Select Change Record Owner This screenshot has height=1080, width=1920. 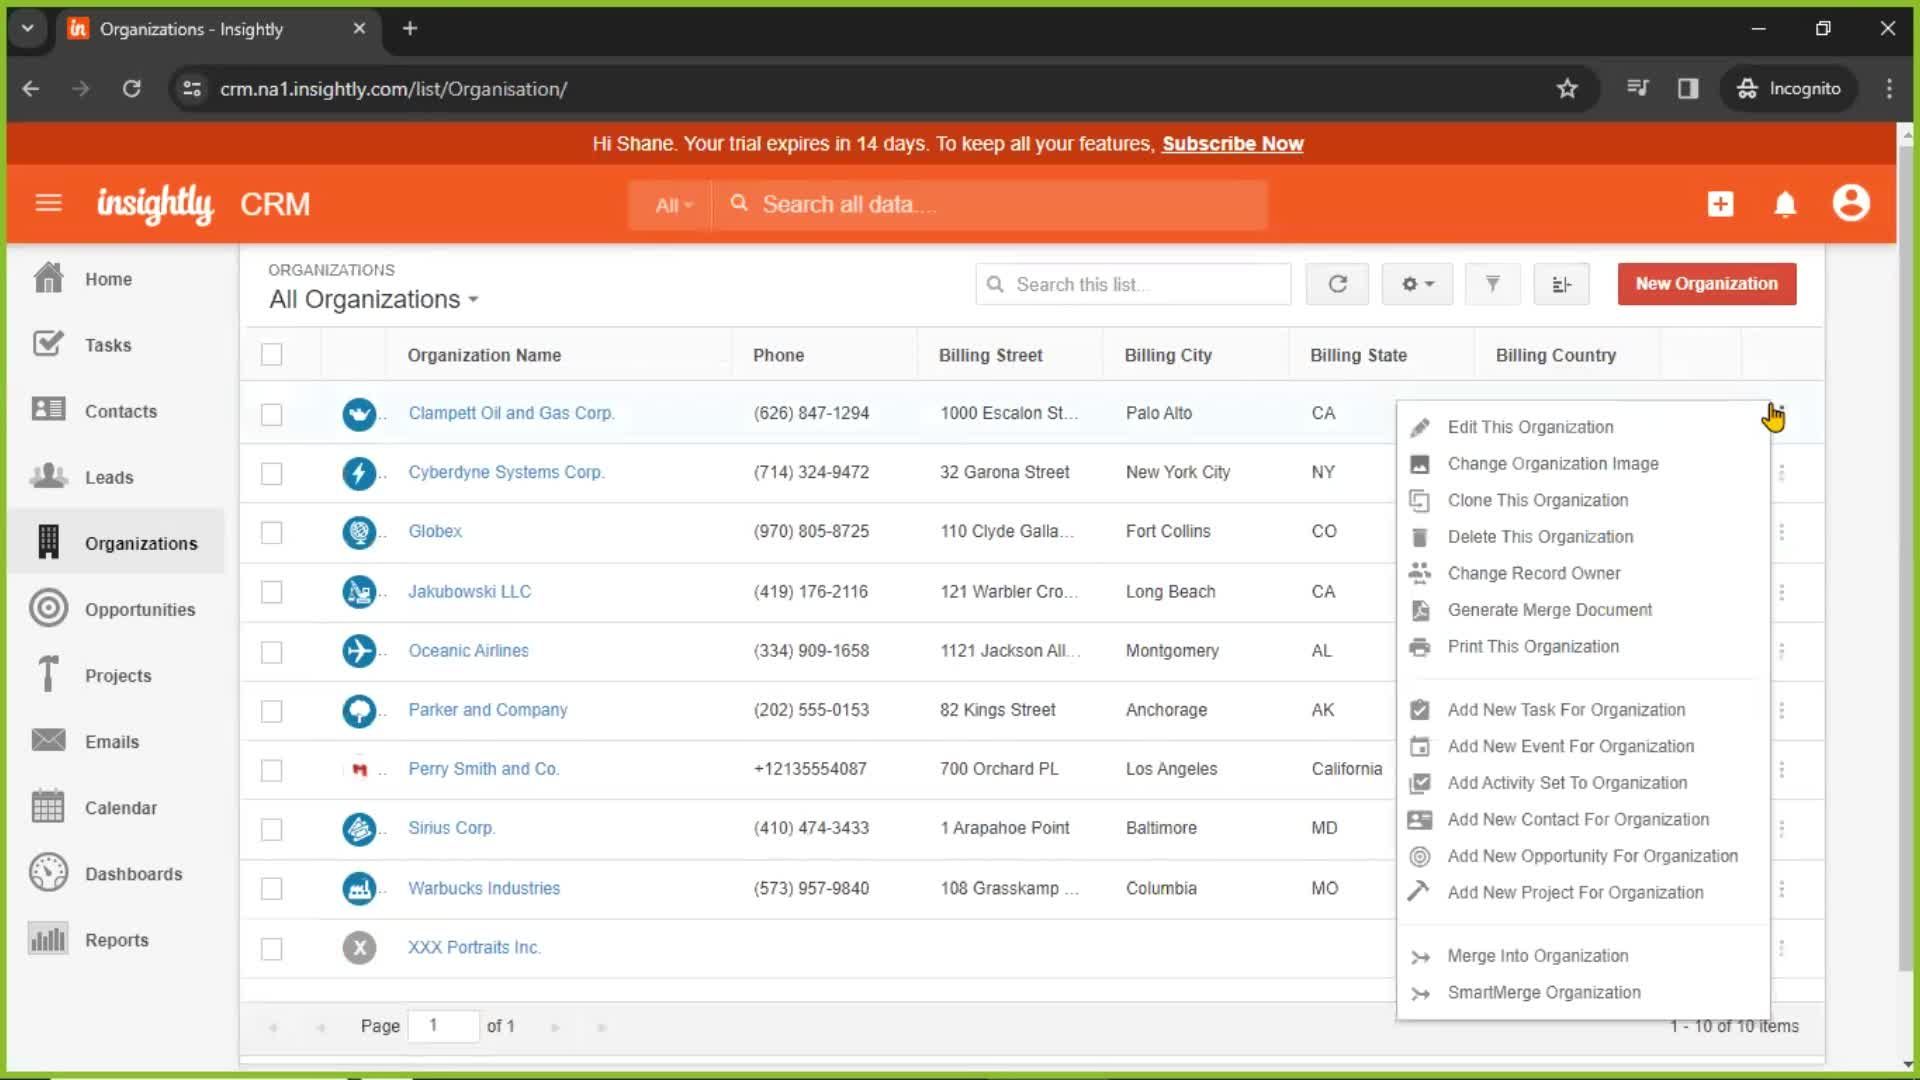click(1534, 573)
